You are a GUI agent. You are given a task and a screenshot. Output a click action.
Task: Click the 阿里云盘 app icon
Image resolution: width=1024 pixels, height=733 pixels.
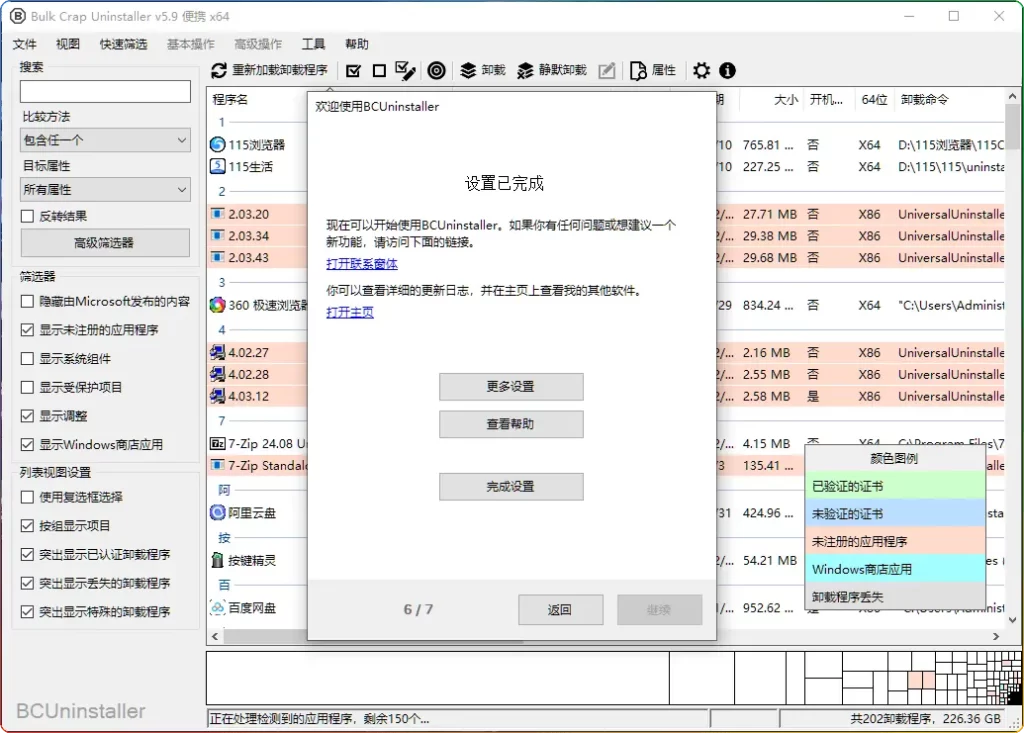(x=217, y=513)
